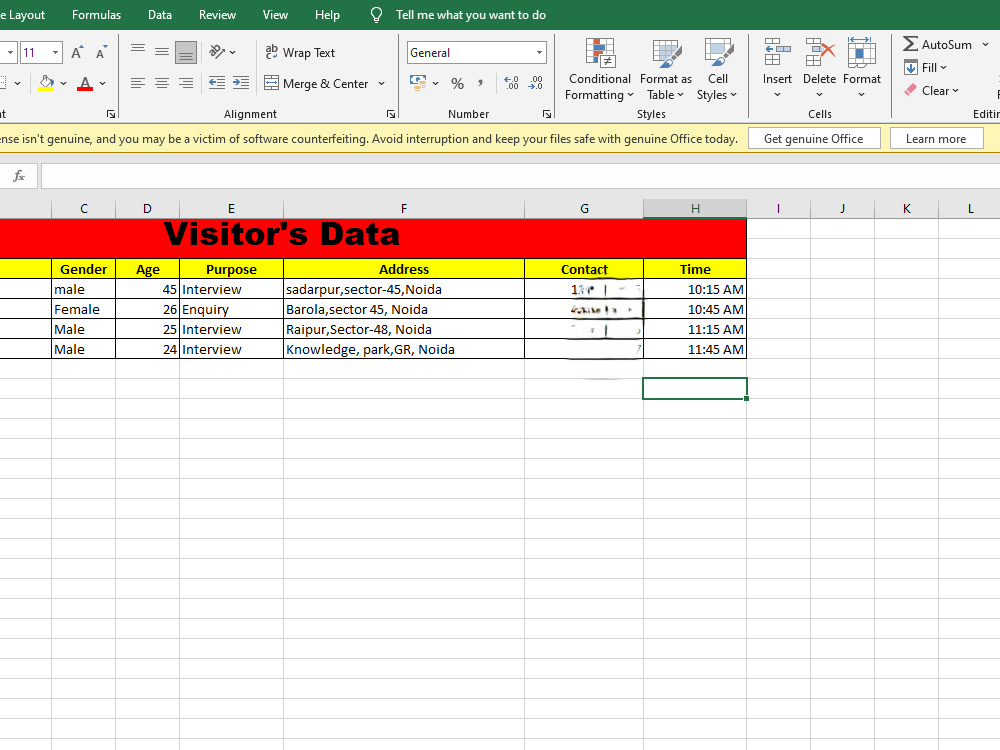Increase decimal places

(x=511, y=83)
